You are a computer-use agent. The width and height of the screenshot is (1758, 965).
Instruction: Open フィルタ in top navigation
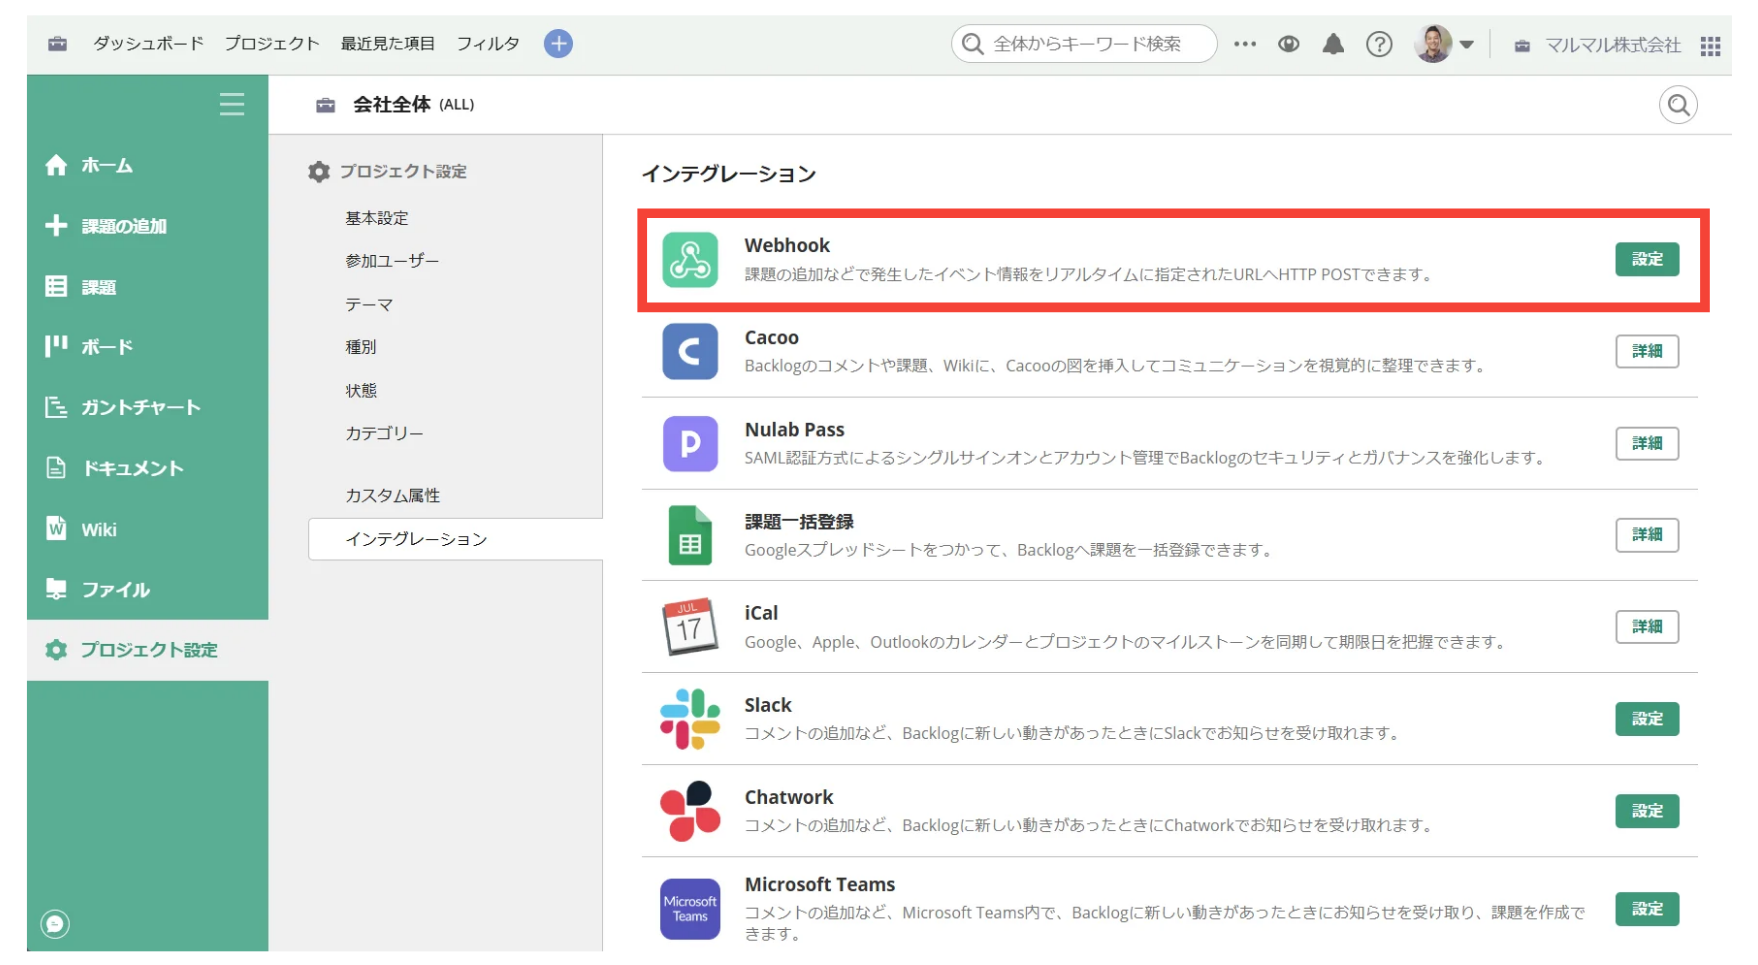(488, 44)
